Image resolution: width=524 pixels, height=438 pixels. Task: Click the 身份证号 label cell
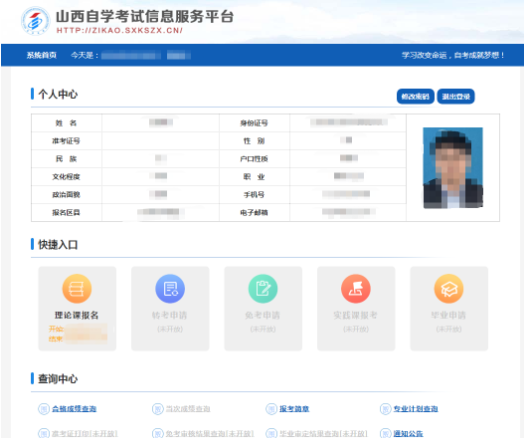(254, 123)
